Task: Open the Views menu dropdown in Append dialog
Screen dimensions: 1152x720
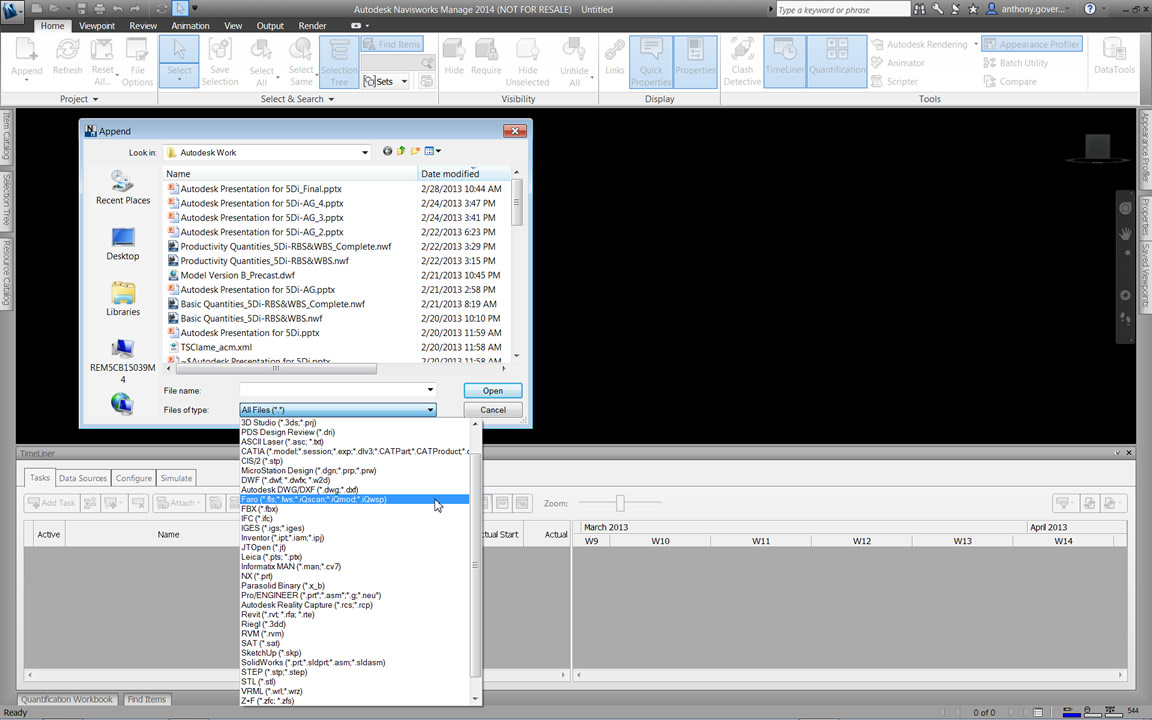Action: click(x=433, y=151)
